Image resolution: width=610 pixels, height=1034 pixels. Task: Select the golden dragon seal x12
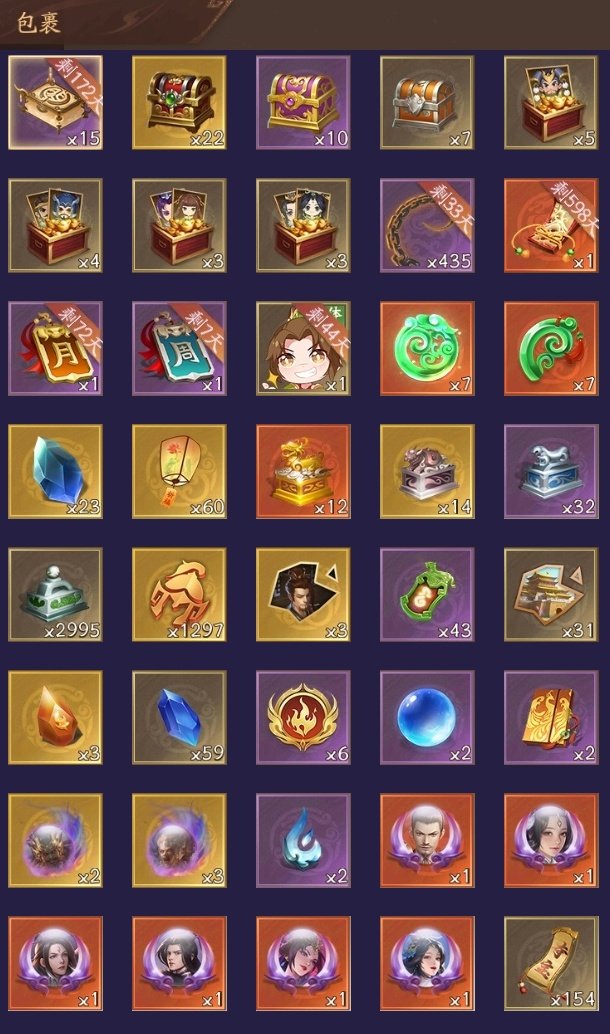tap(303, 471)
